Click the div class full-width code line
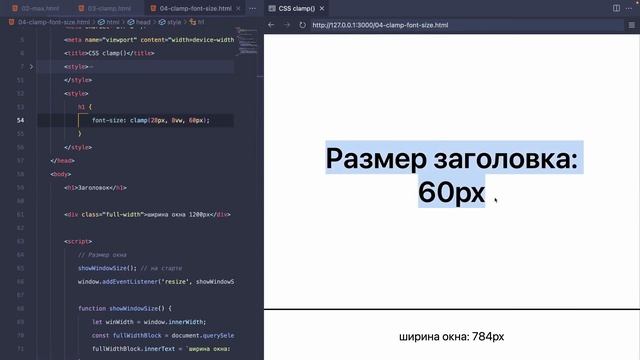Screen dimensions: 640x360 [147, 214]
